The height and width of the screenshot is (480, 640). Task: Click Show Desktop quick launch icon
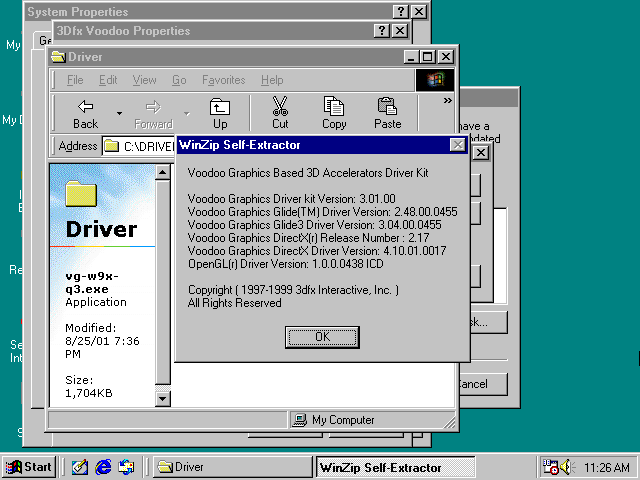click(80, 467)
